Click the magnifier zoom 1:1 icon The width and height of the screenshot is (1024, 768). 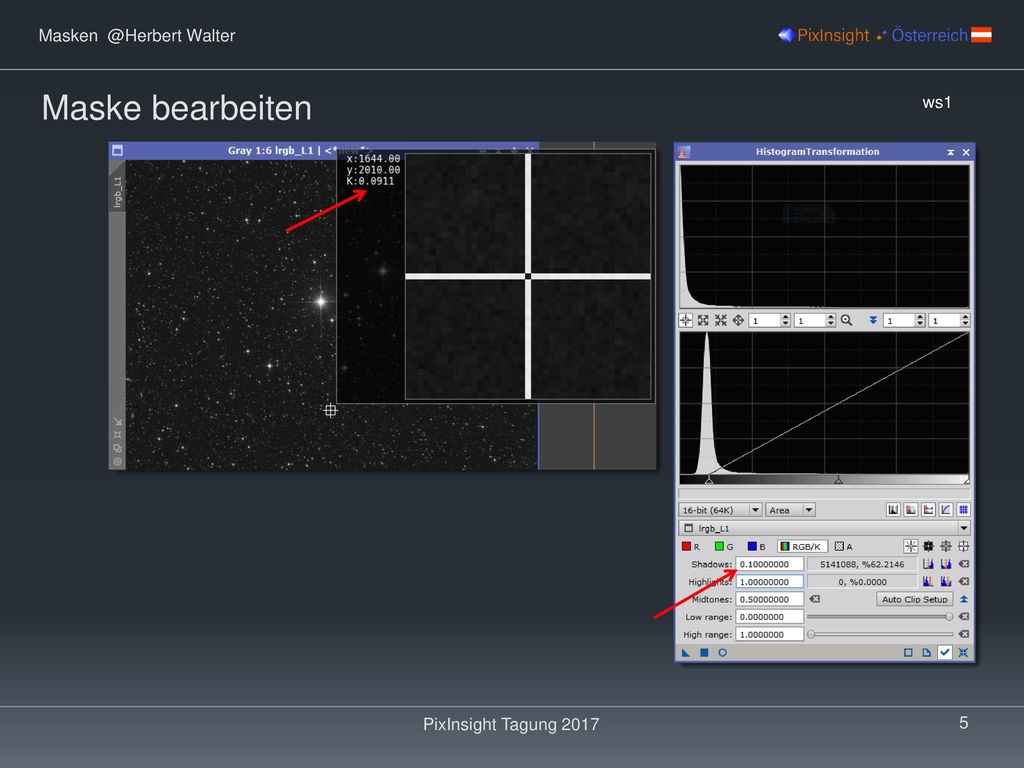coord(846,320)
